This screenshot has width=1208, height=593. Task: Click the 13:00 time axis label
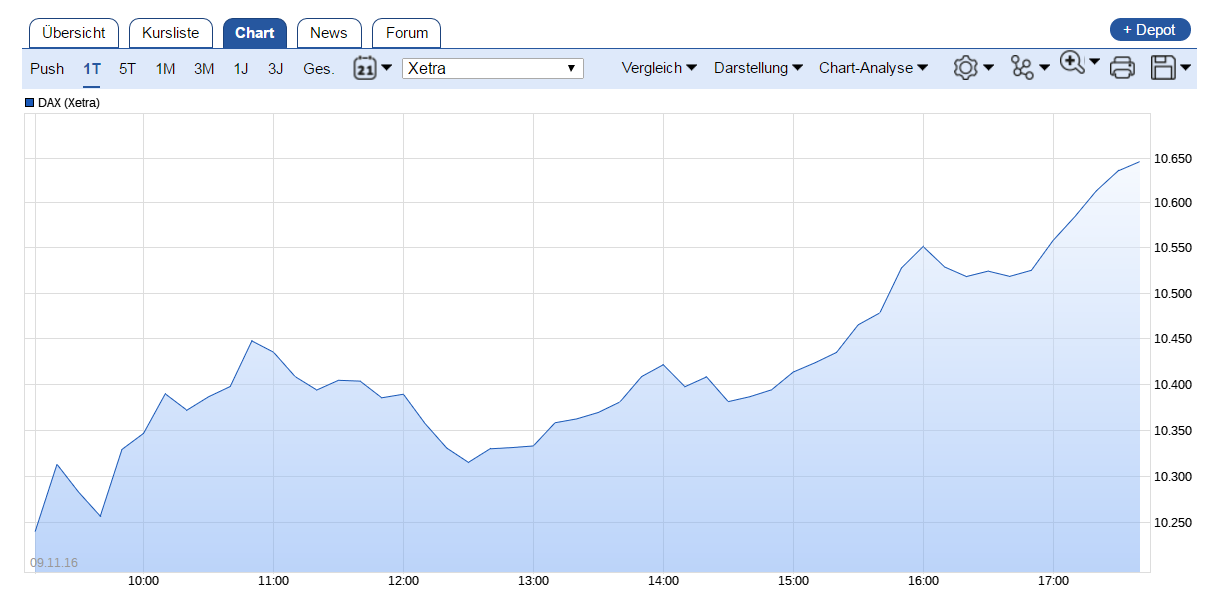(x=533, y=581)
